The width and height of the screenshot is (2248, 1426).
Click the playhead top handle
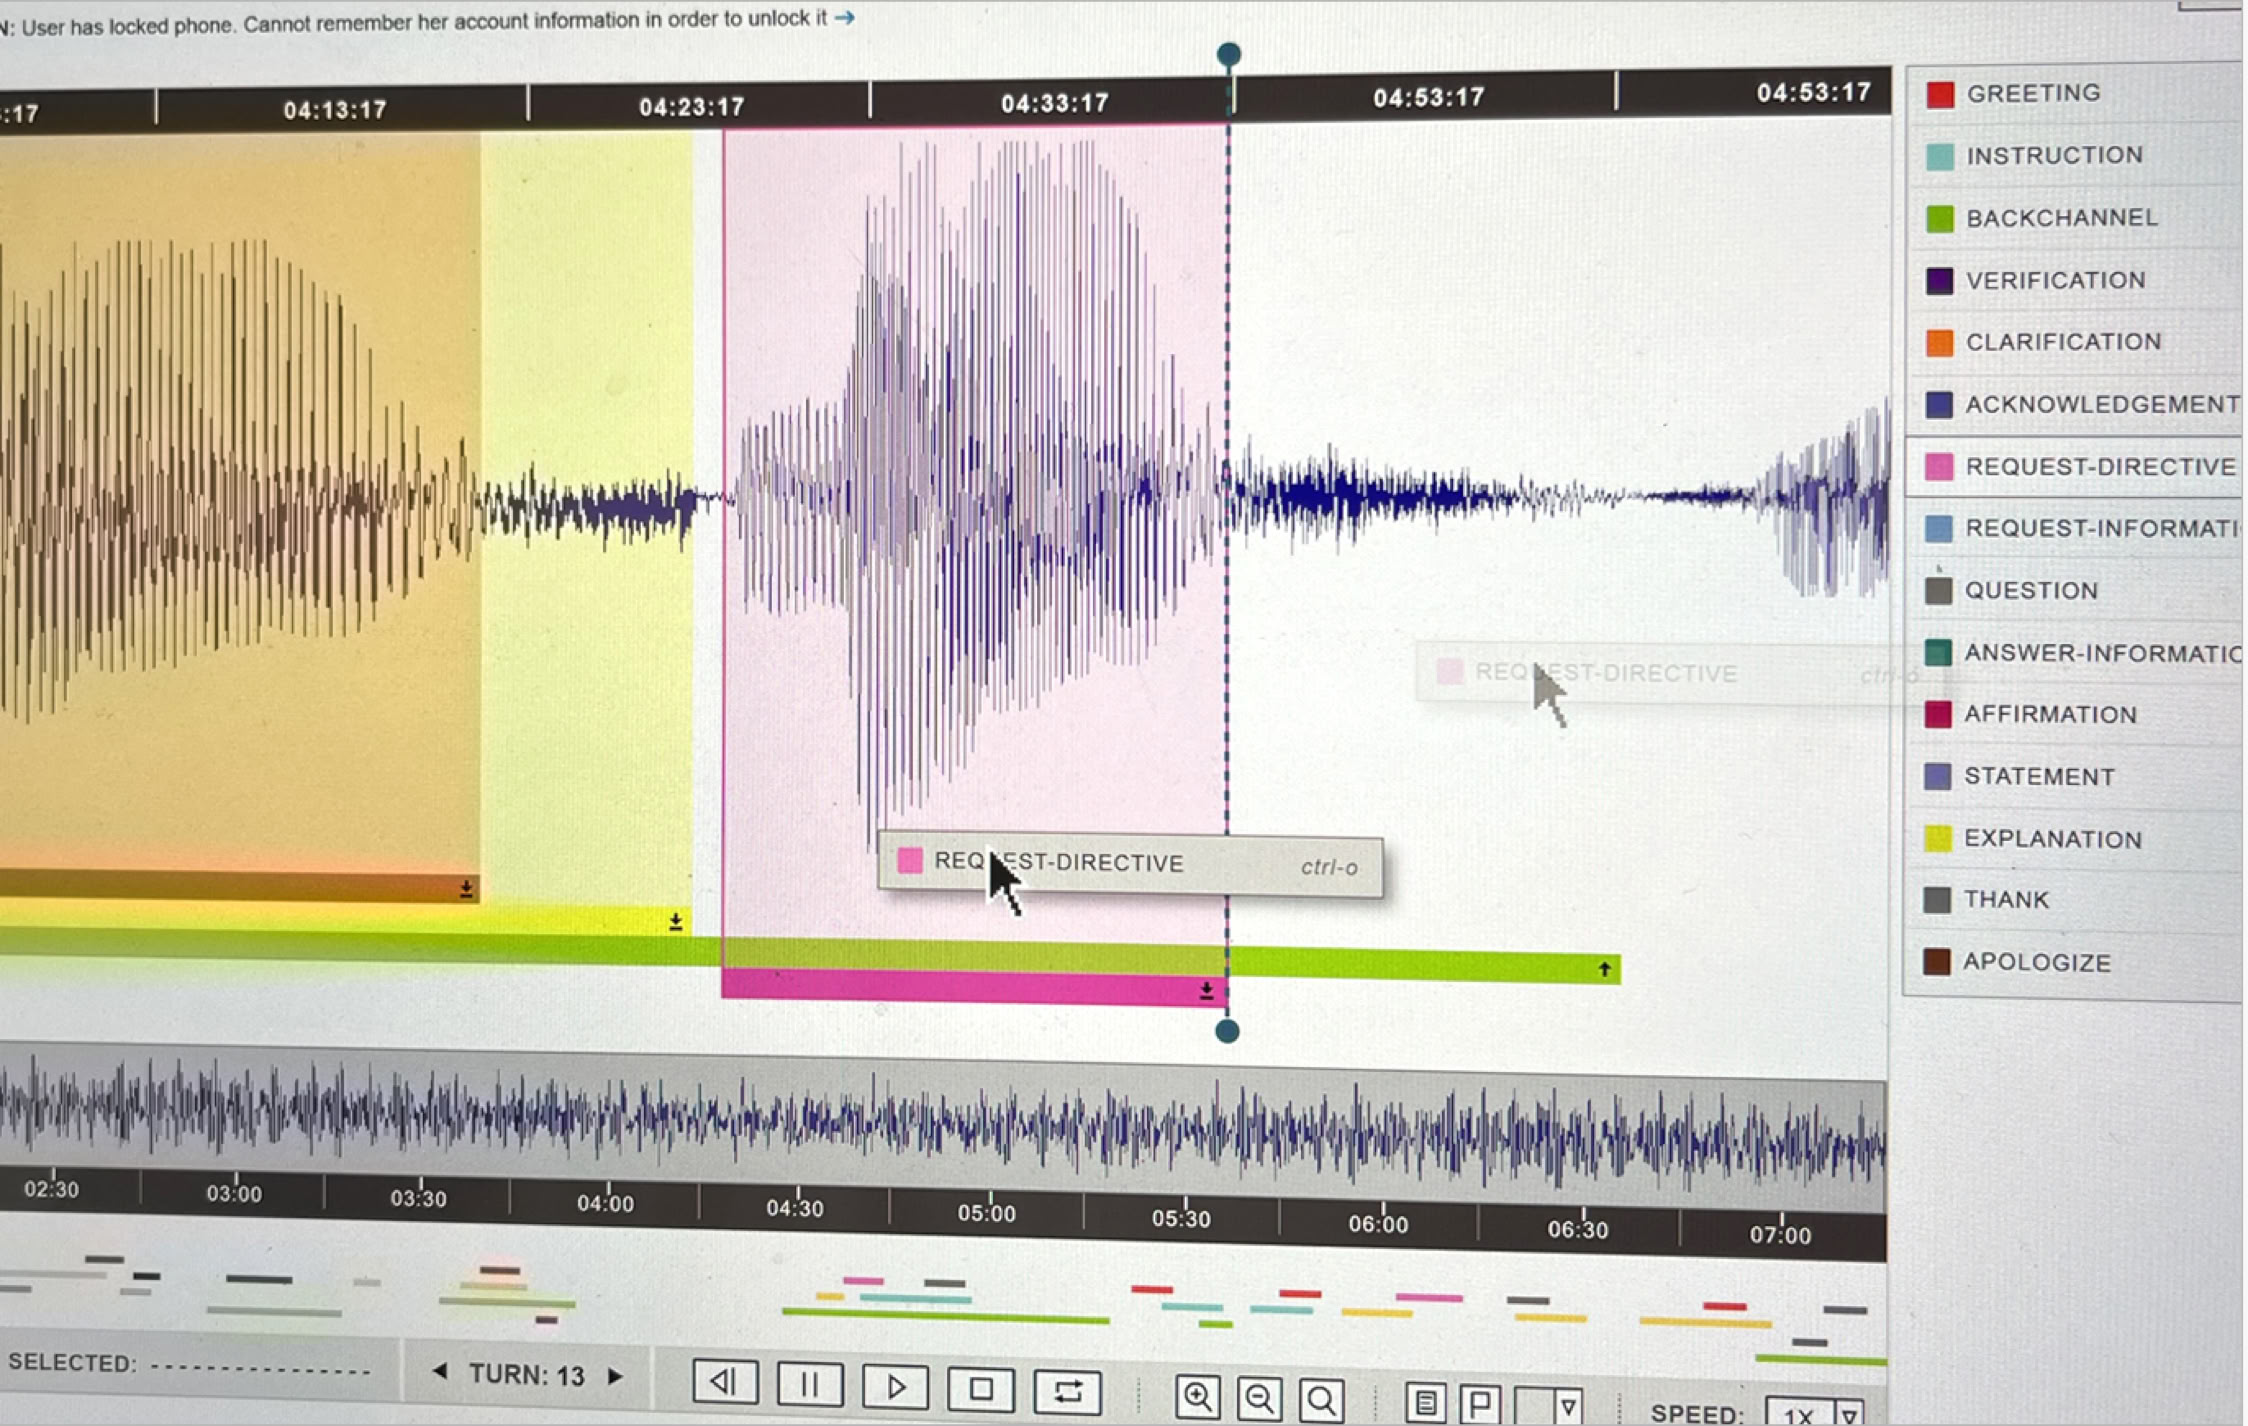coord(1229,54)
